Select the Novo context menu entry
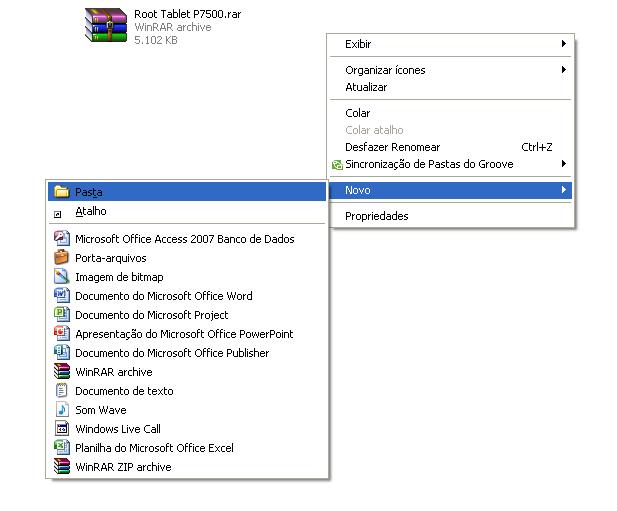 450,190
